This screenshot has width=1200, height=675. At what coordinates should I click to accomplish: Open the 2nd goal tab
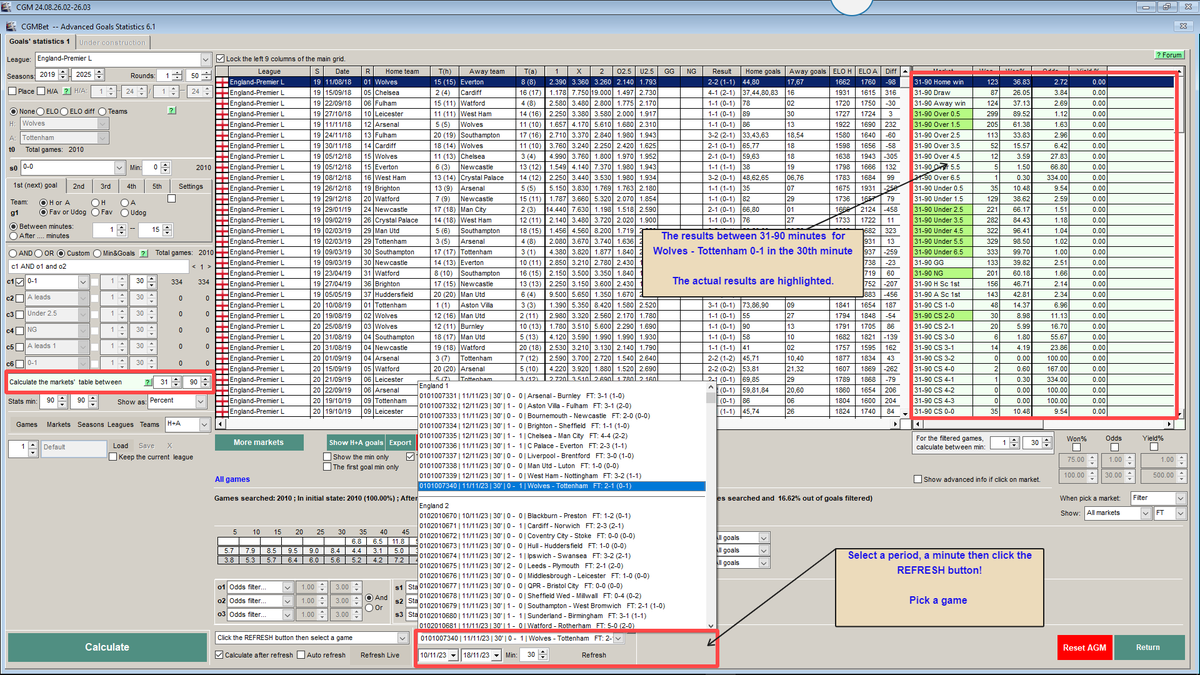tap(78, 186)
